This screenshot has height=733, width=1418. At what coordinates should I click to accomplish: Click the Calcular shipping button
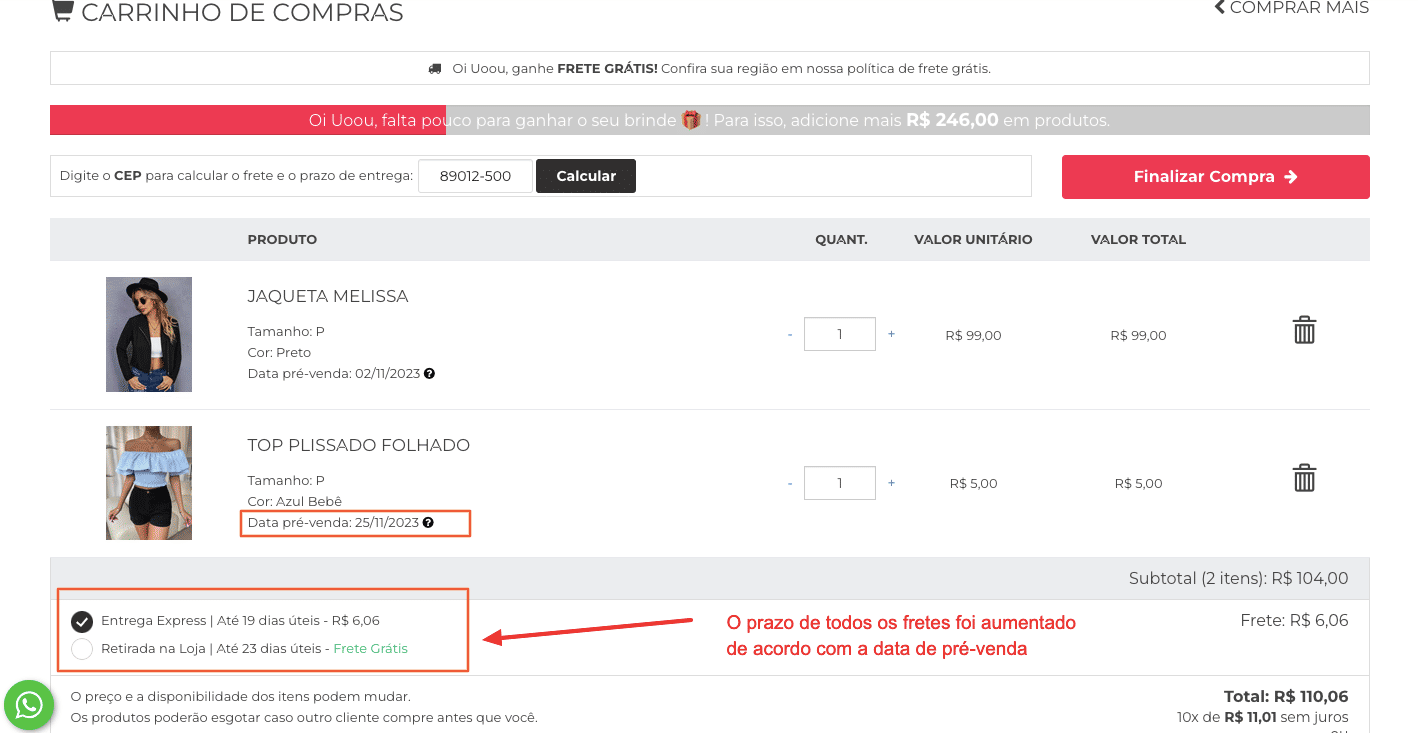(586, 176)
